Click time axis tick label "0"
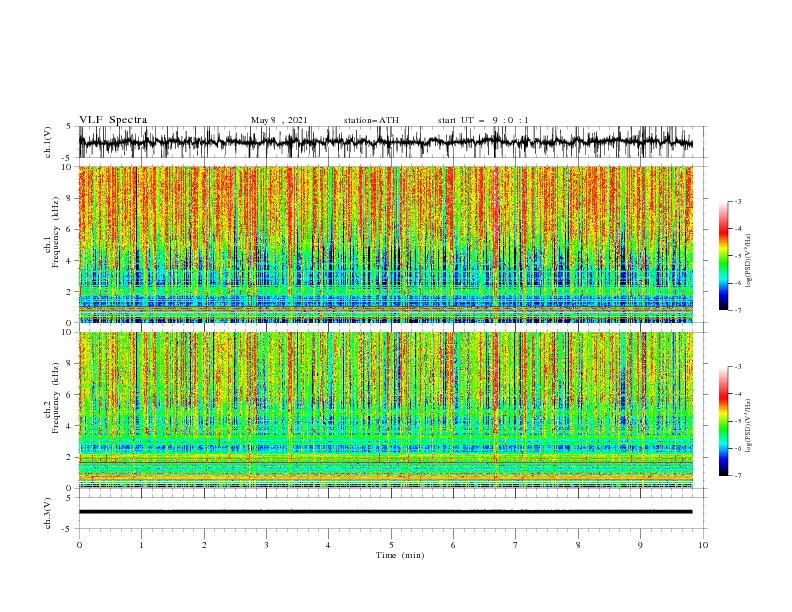Image resolution: width=792 pixels, height=612 pixels. (79, 545)
